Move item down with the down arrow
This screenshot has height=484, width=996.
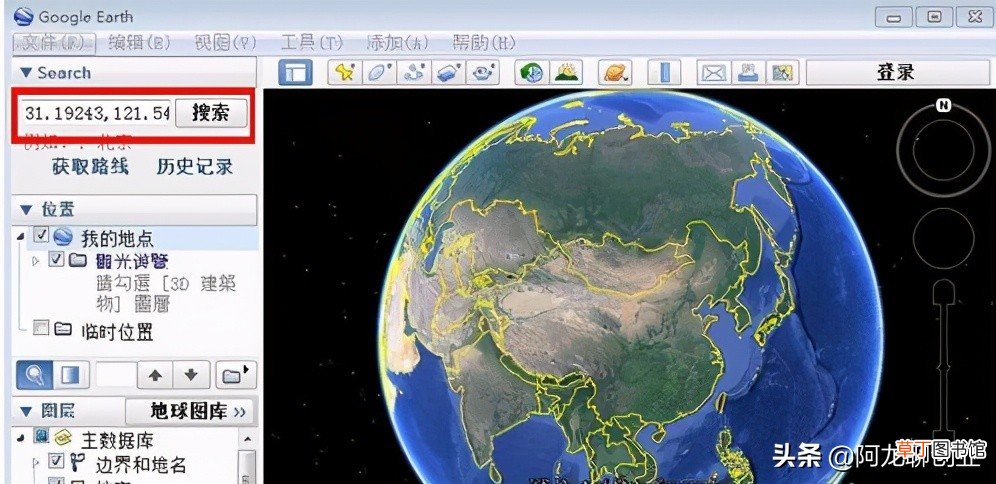coord(191,375)
